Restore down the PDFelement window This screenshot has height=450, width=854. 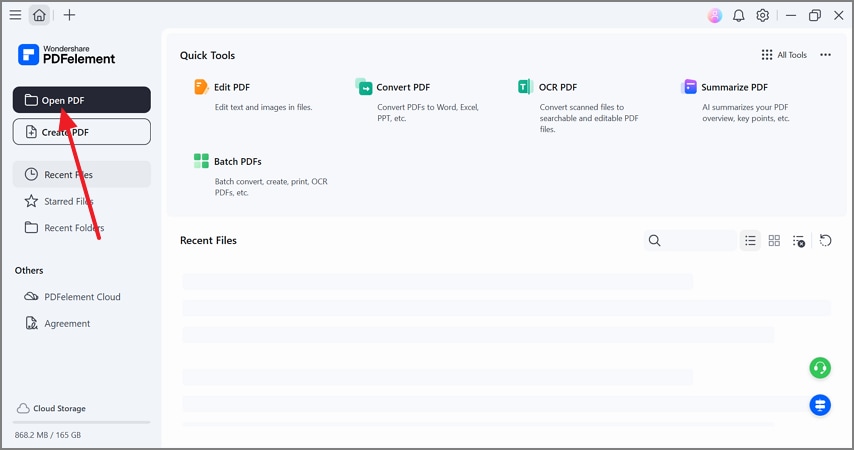(x=815, y=15)
